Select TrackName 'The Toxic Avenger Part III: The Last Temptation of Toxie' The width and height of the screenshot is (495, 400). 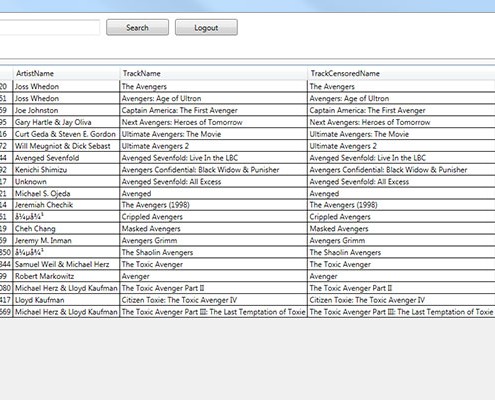(213, 312)
